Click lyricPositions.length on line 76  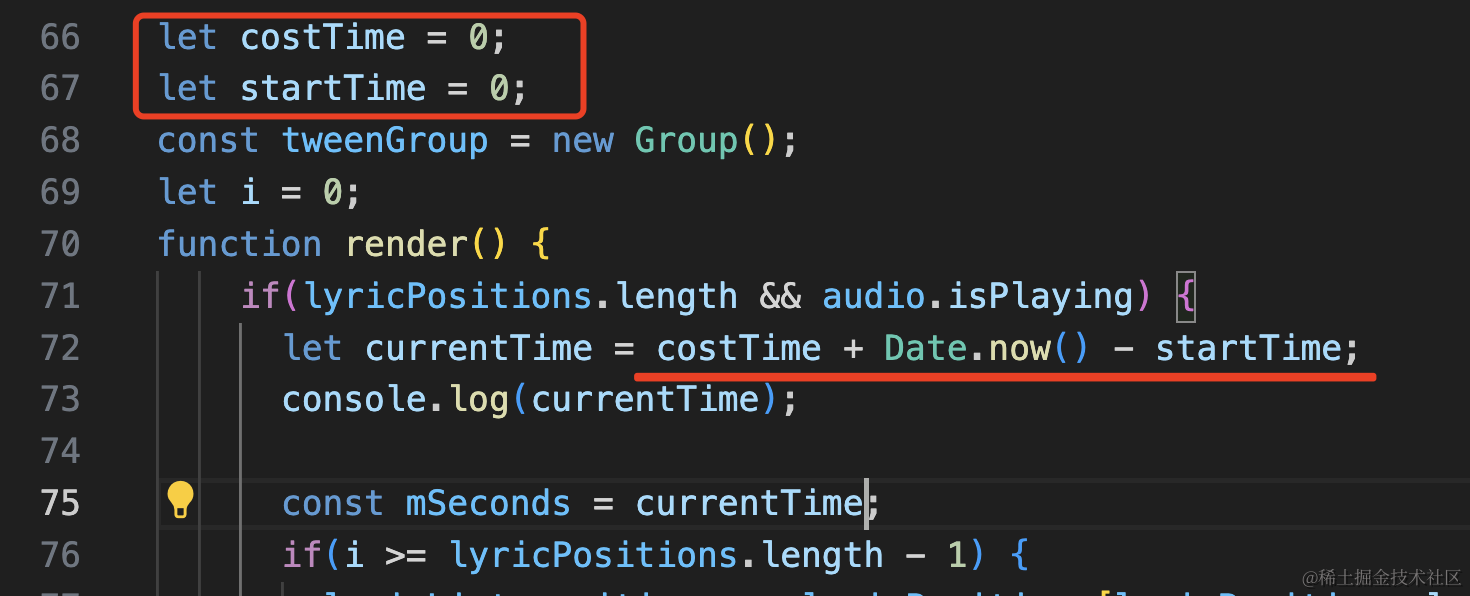pos(666,555)
